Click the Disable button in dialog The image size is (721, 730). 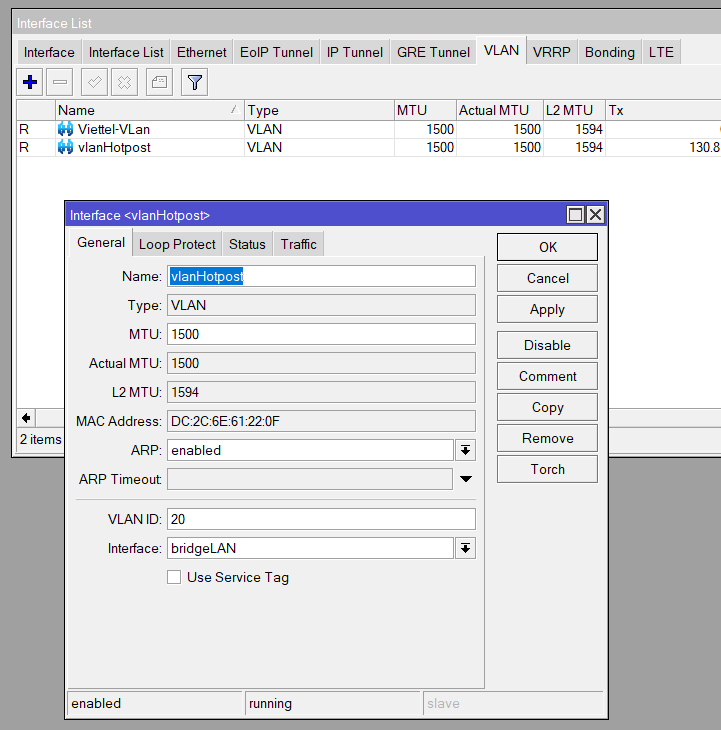pos(547,345)
